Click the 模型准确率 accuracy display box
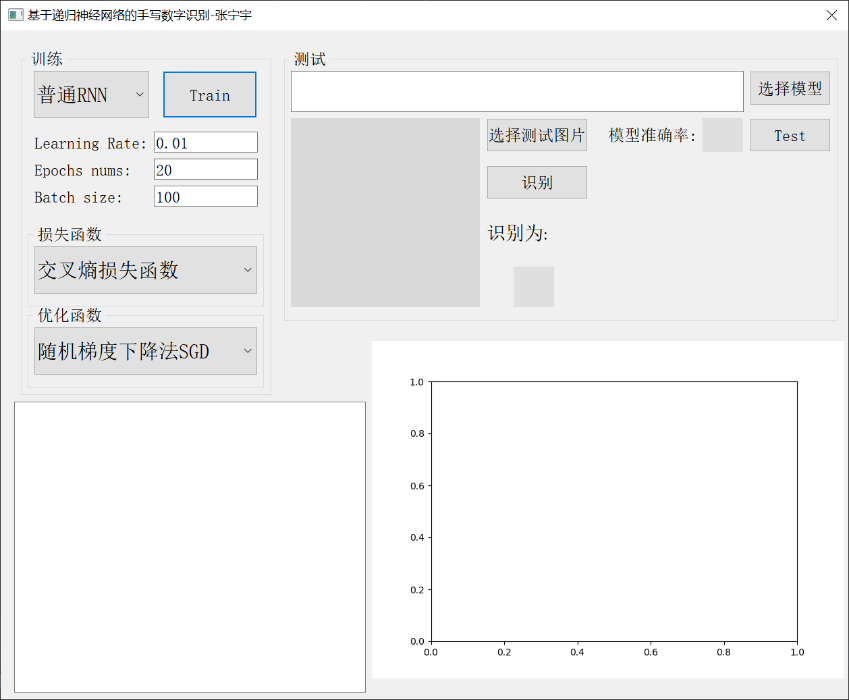Viewport: 849px width, 700px height. click(x=722, y=135)
